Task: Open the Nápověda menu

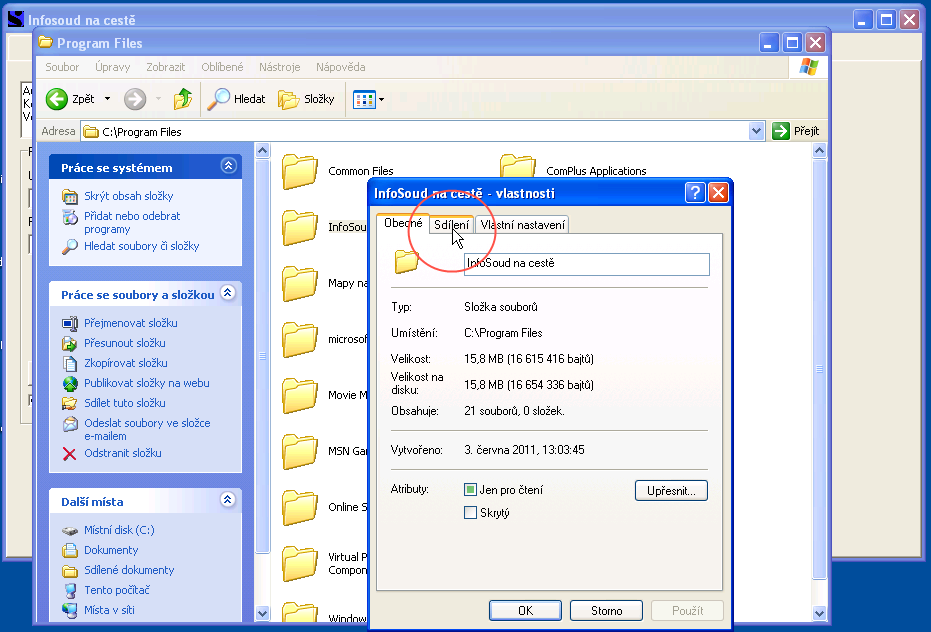Action: click(341, 67)
